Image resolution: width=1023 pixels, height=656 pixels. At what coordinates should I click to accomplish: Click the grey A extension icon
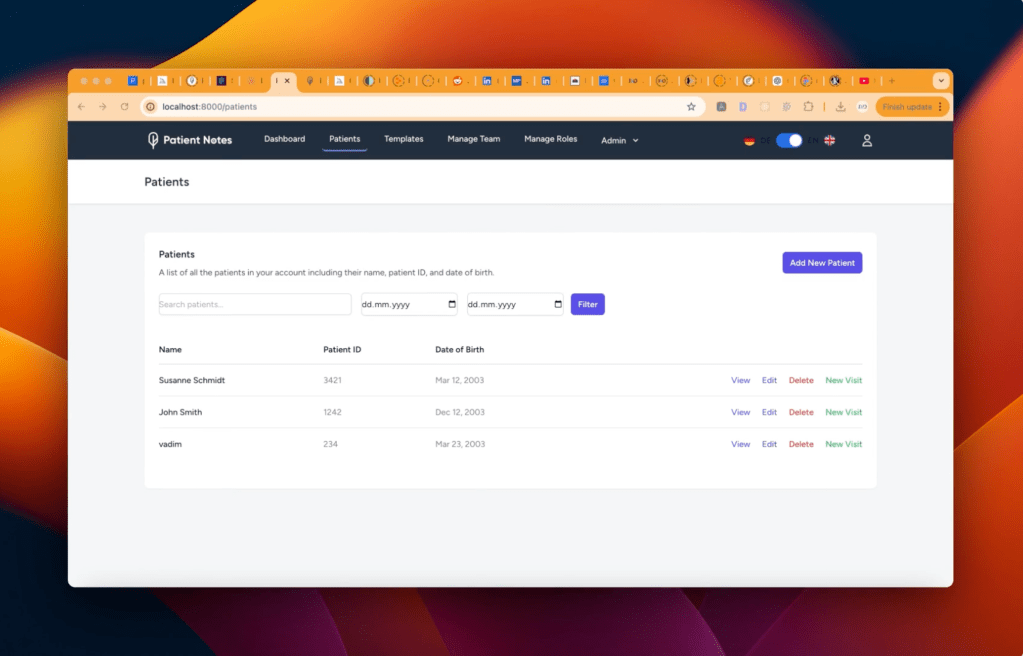(x=721, y=106)
